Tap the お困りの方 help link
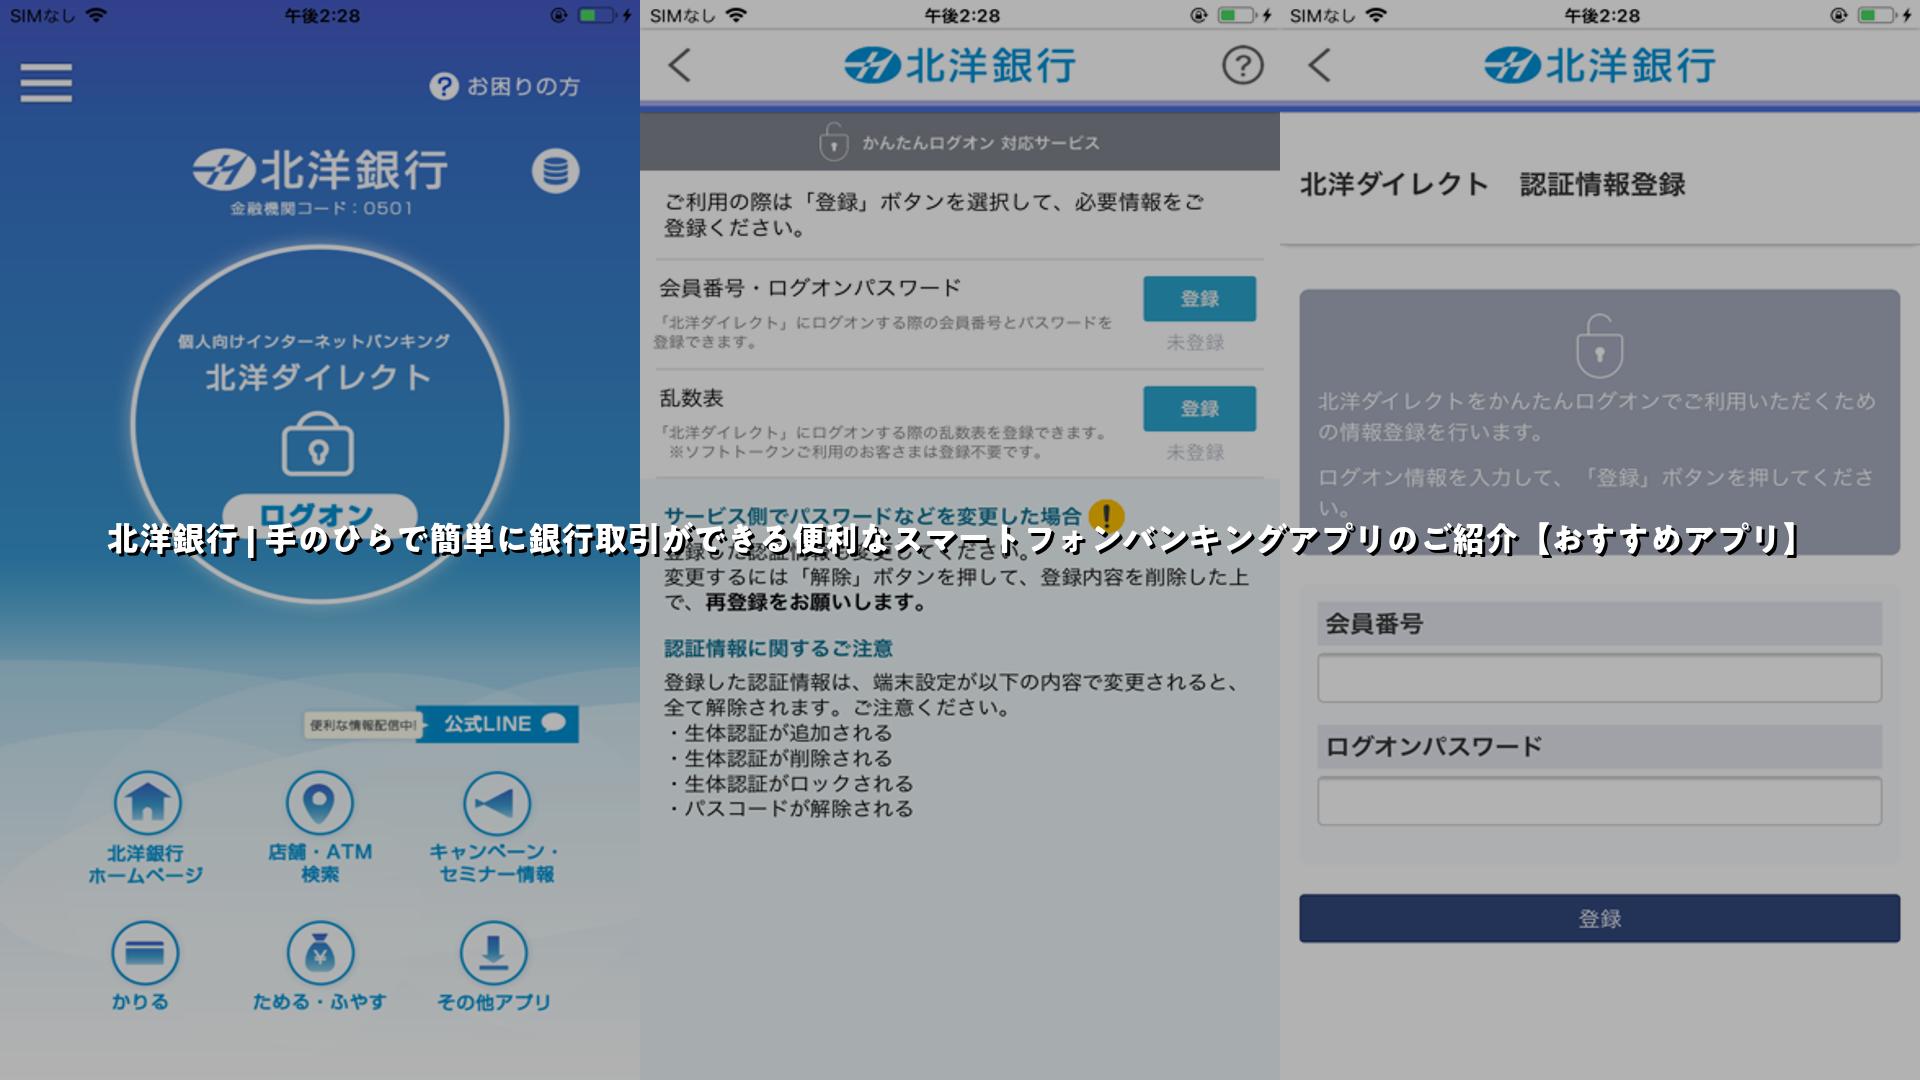The image size is (1920, 1080). [505, 87]
